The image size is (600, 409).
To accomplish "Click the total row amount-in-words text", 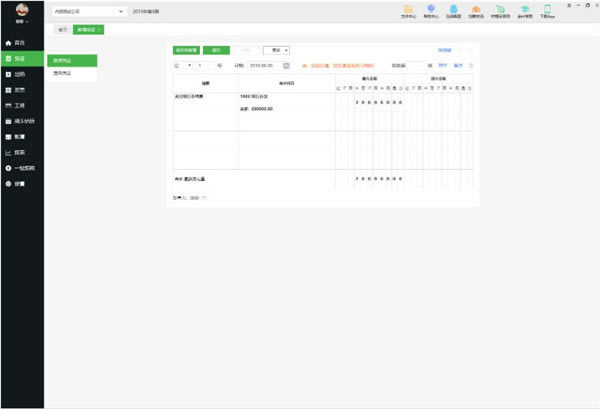I will coord(195,179).
